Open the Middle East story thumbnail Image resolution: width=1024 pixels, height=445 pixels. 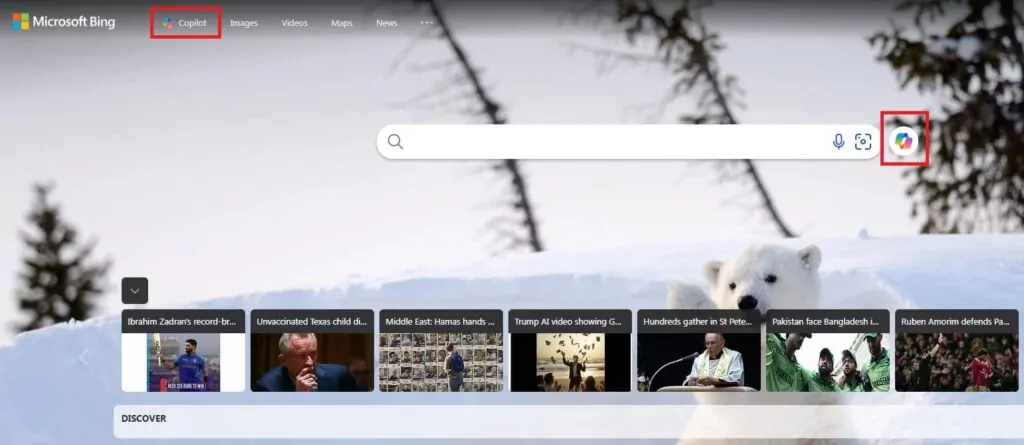441,363
